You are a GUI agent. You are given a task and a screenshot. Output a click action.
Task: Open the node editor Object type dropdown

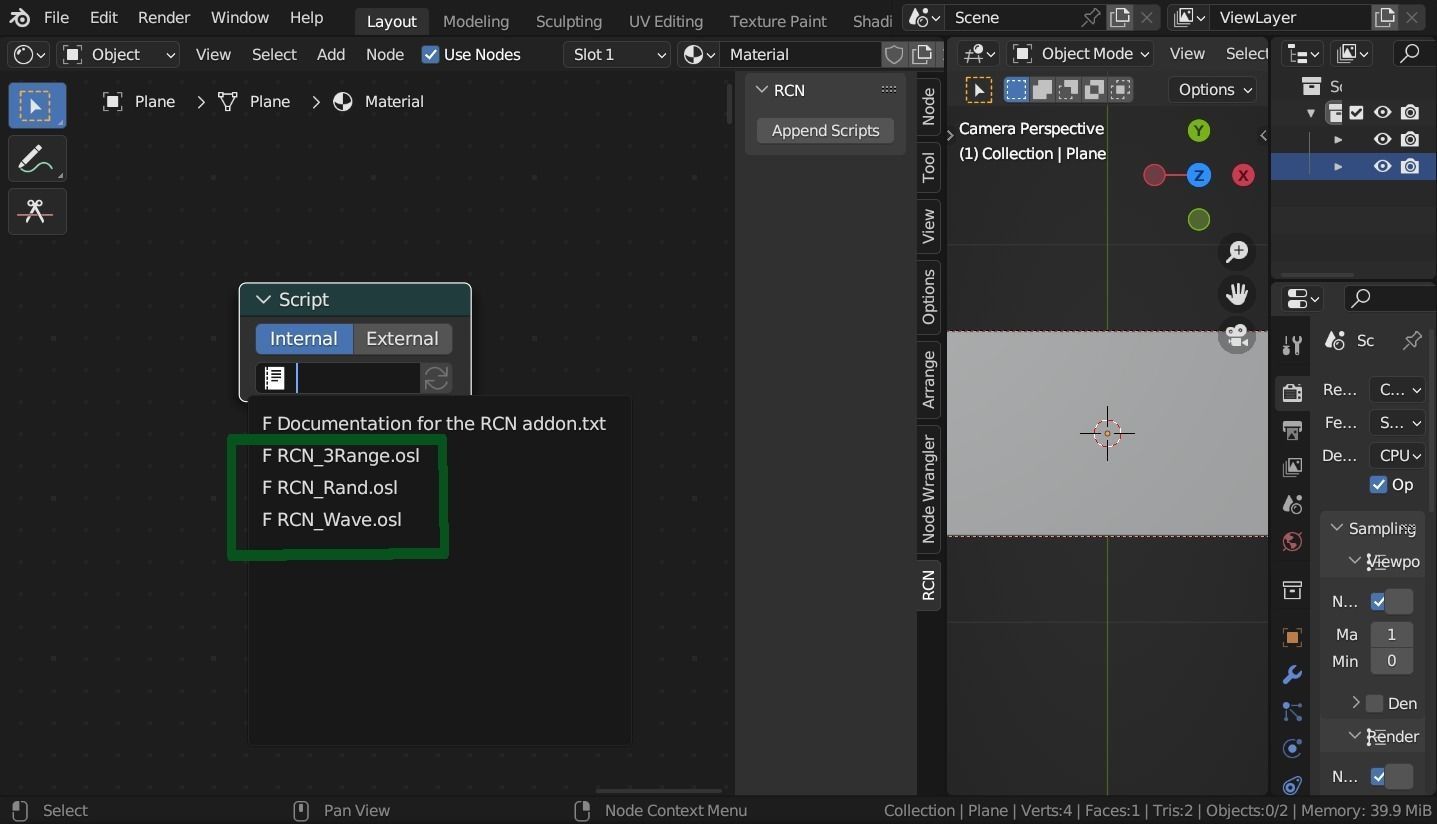119,54
